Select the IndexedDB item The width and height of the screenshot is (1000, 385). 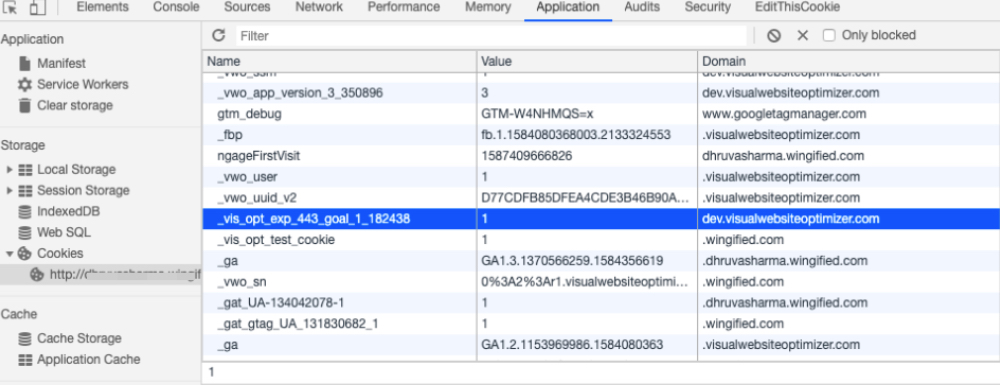68,211
